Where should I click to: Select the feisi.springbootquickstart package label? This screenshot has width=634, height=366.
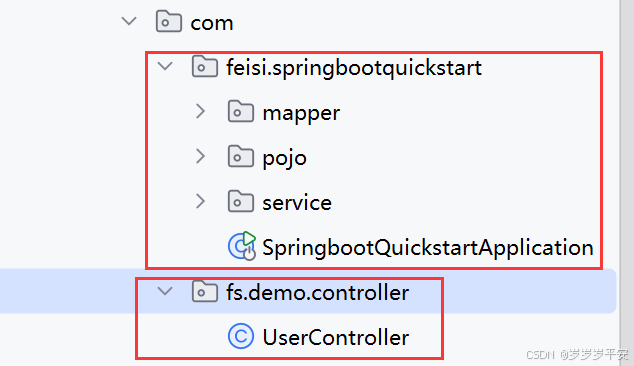click(x=354, y=68)
